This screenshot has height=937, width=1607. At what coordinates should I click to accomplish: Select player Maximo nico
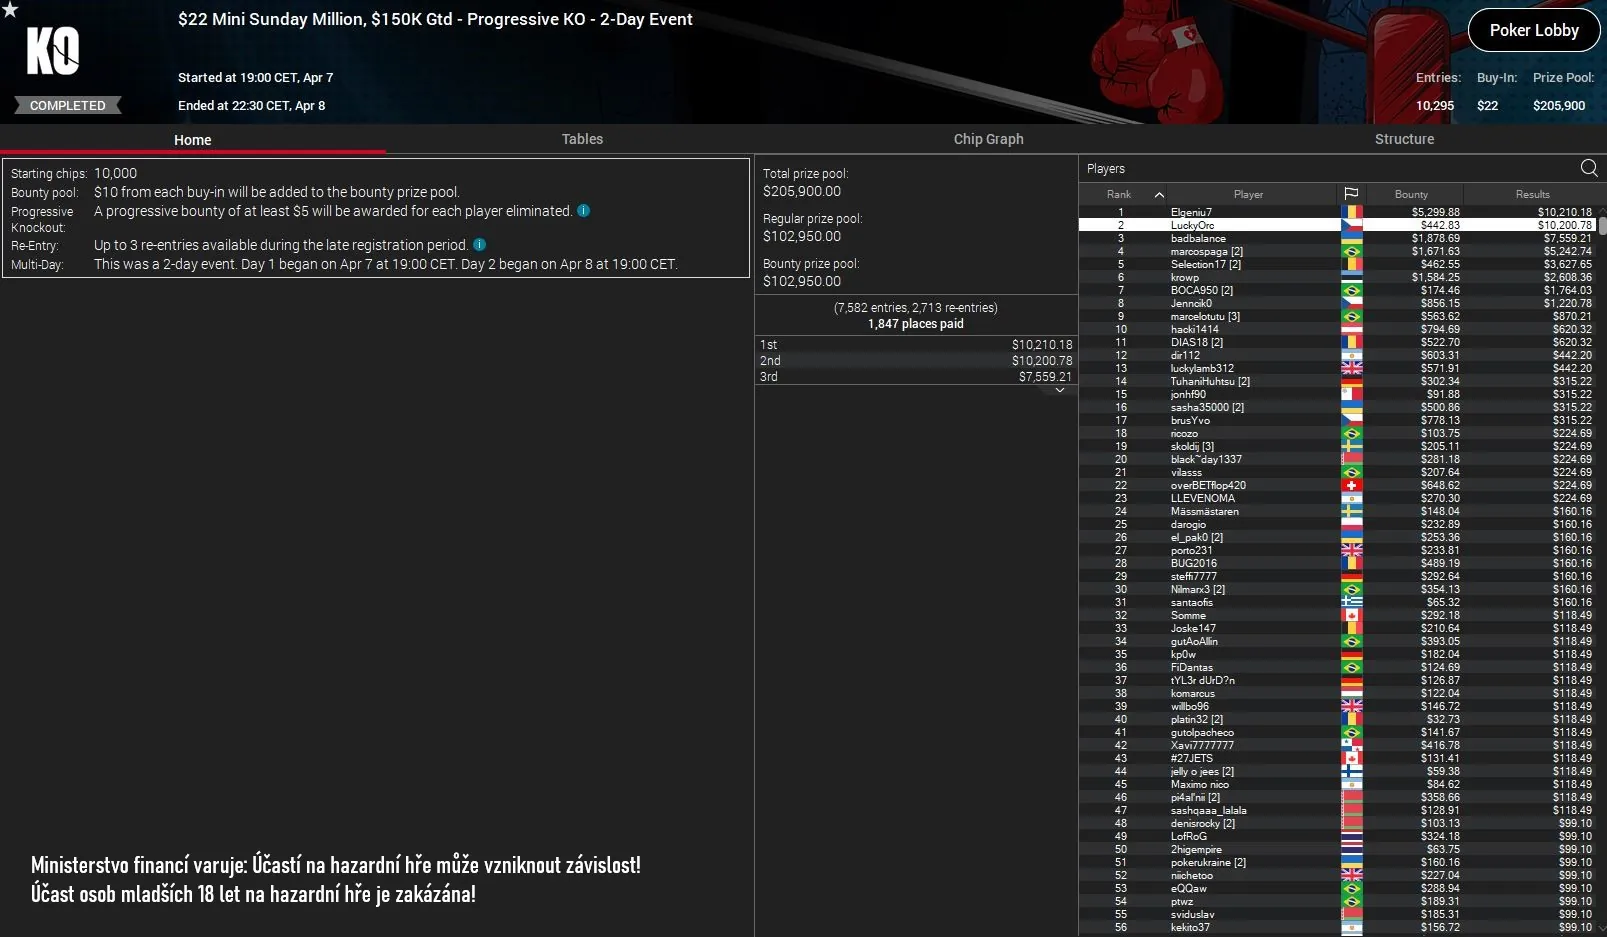pyautogui.click(x=1338, y=784)
